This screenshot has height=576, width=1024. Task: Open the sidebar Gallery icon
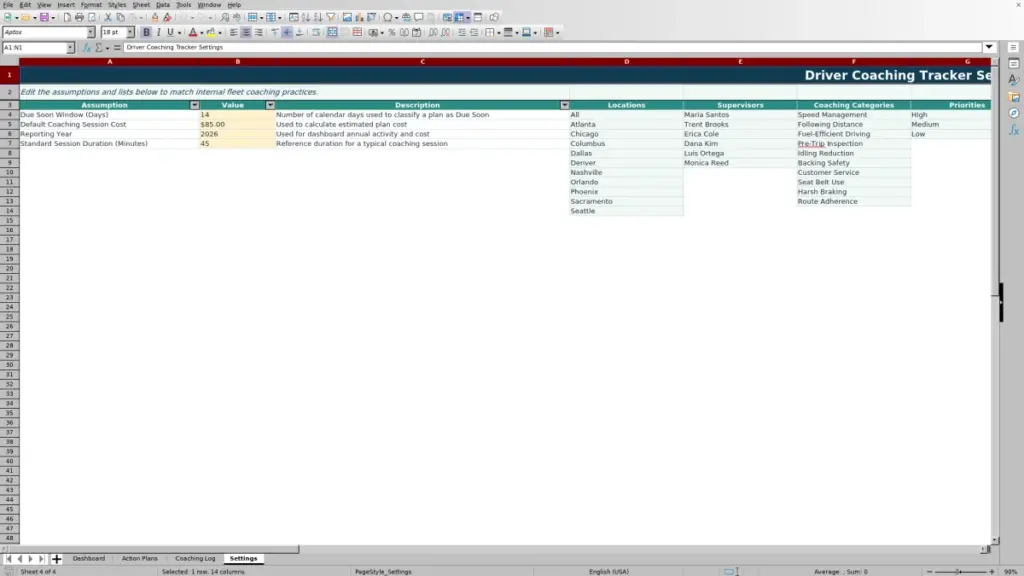pyautogui.click(x=1014, y=97)
